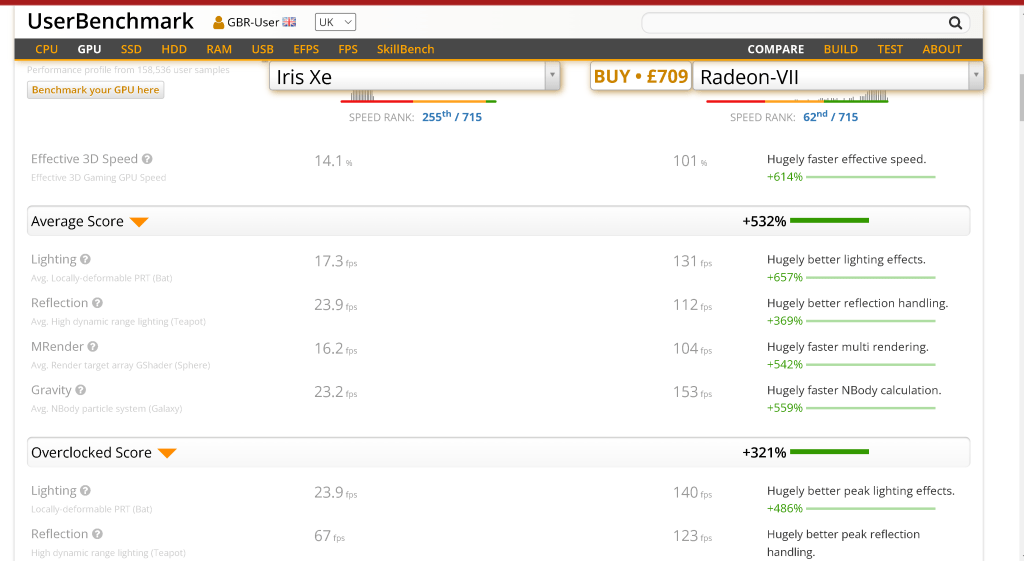Click the Gravity label

(51, 390)
